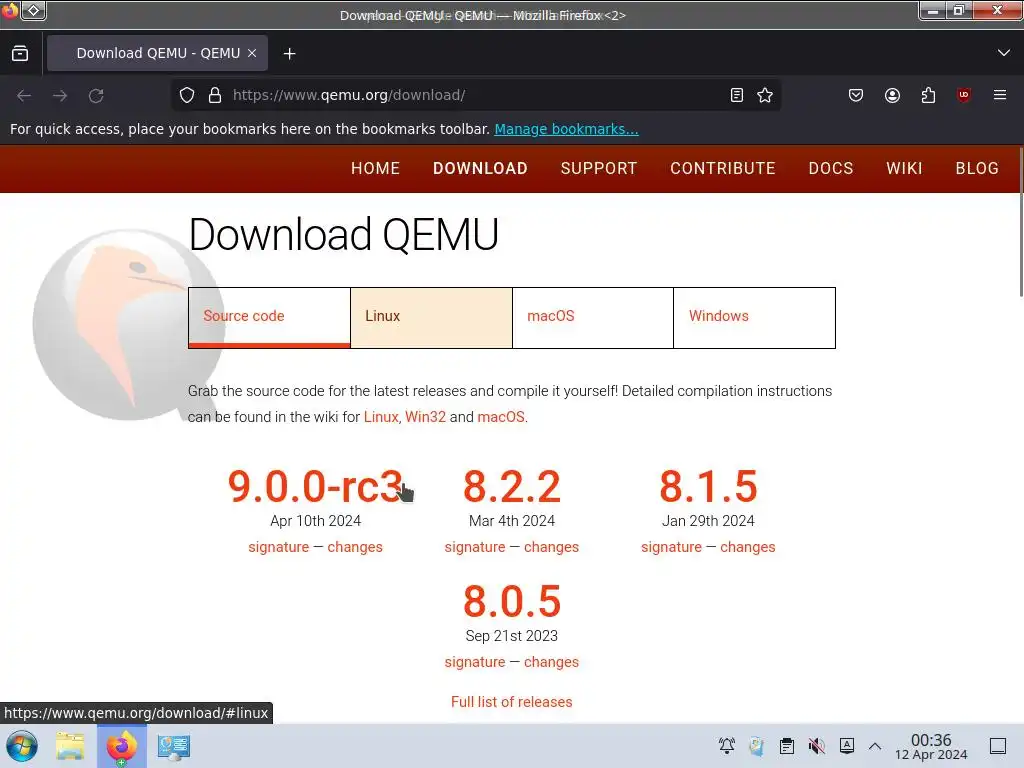Open clipboard tray icon

click(x=787, y=746)
